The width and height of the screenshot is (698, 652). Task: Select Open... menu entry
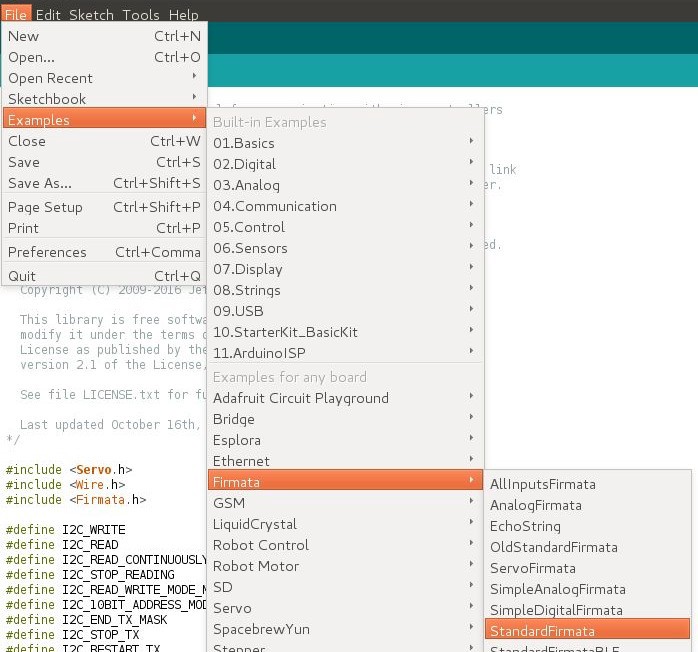coord(104,57)
